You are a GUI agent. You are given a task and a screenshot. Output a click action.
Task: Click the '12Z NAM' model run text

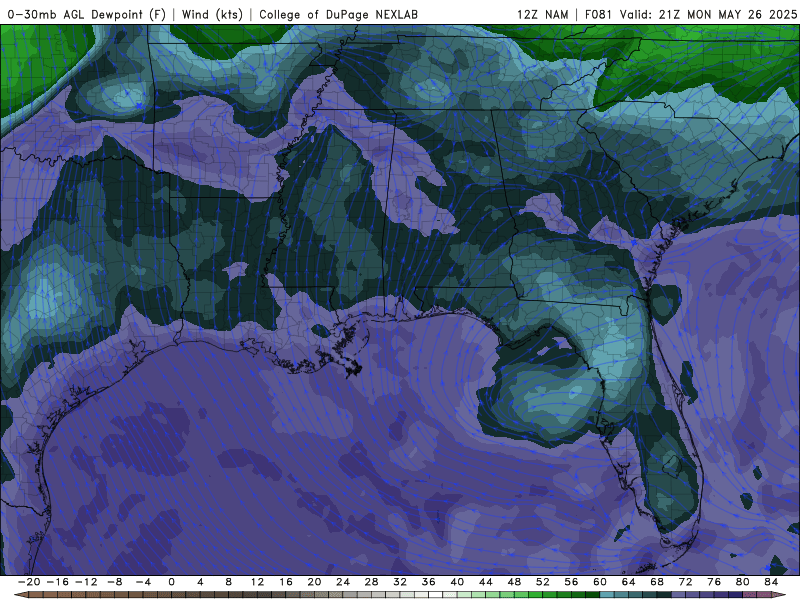pyautogui.click(x=542, y=14)
